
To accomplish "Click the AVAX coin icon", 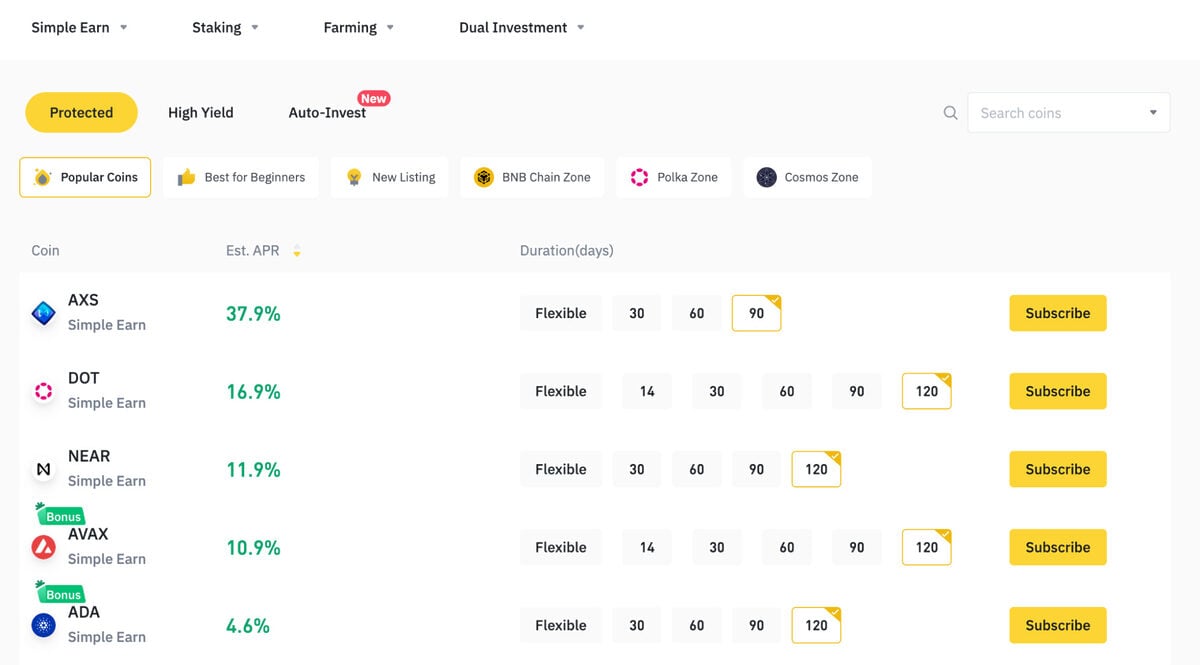I will tap(44, 548).
